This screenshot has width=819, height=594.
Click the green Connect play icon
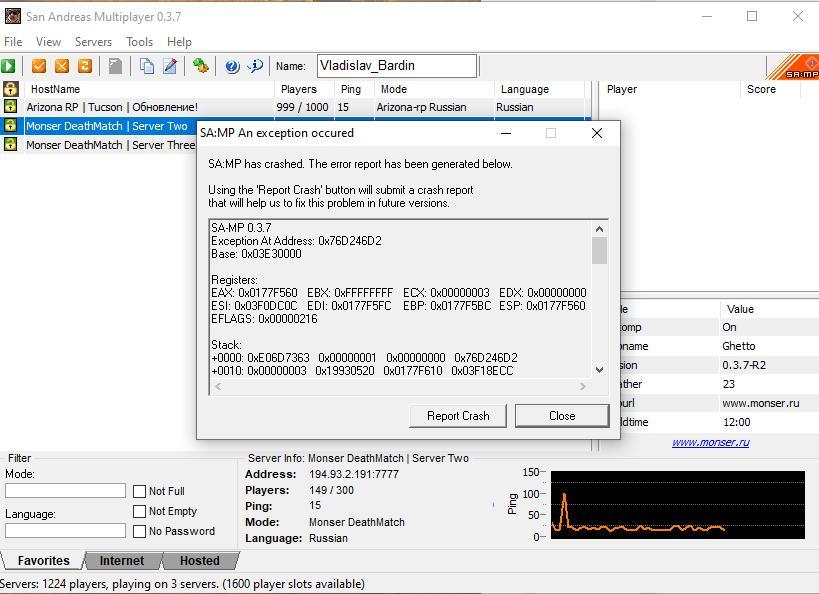click(9, 66)
